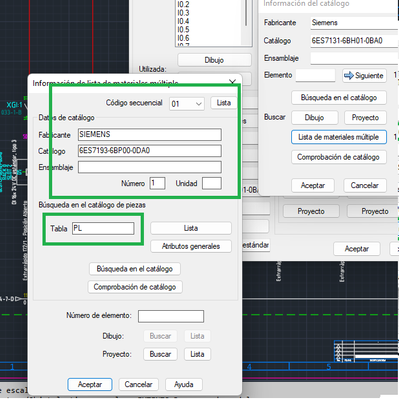The image size is (399, 400).
Task: Click the Ensamblaje field in Información del catálogo
Action: click(355, 58)
